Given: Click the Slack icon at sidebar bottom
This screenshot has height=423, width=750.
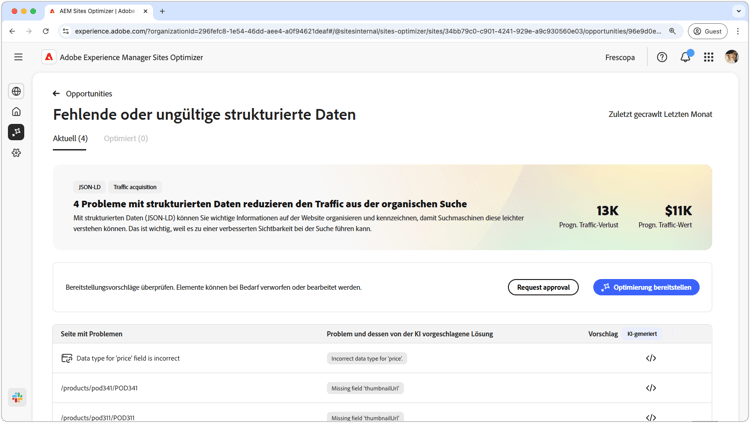Looking at the screenshot, I should click(x=17, y=397).
